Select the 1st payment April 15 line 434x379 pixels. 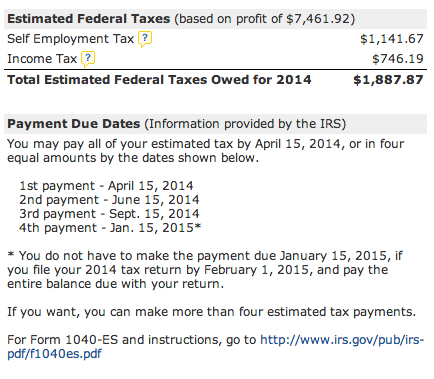click(106, 186)
